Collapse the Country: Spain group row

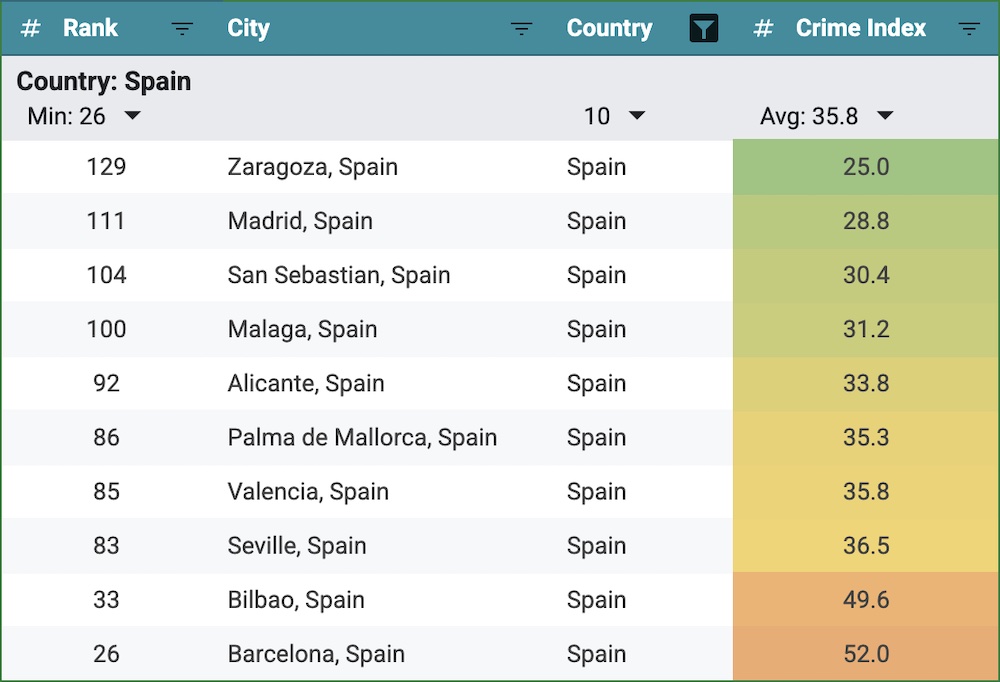104,82
